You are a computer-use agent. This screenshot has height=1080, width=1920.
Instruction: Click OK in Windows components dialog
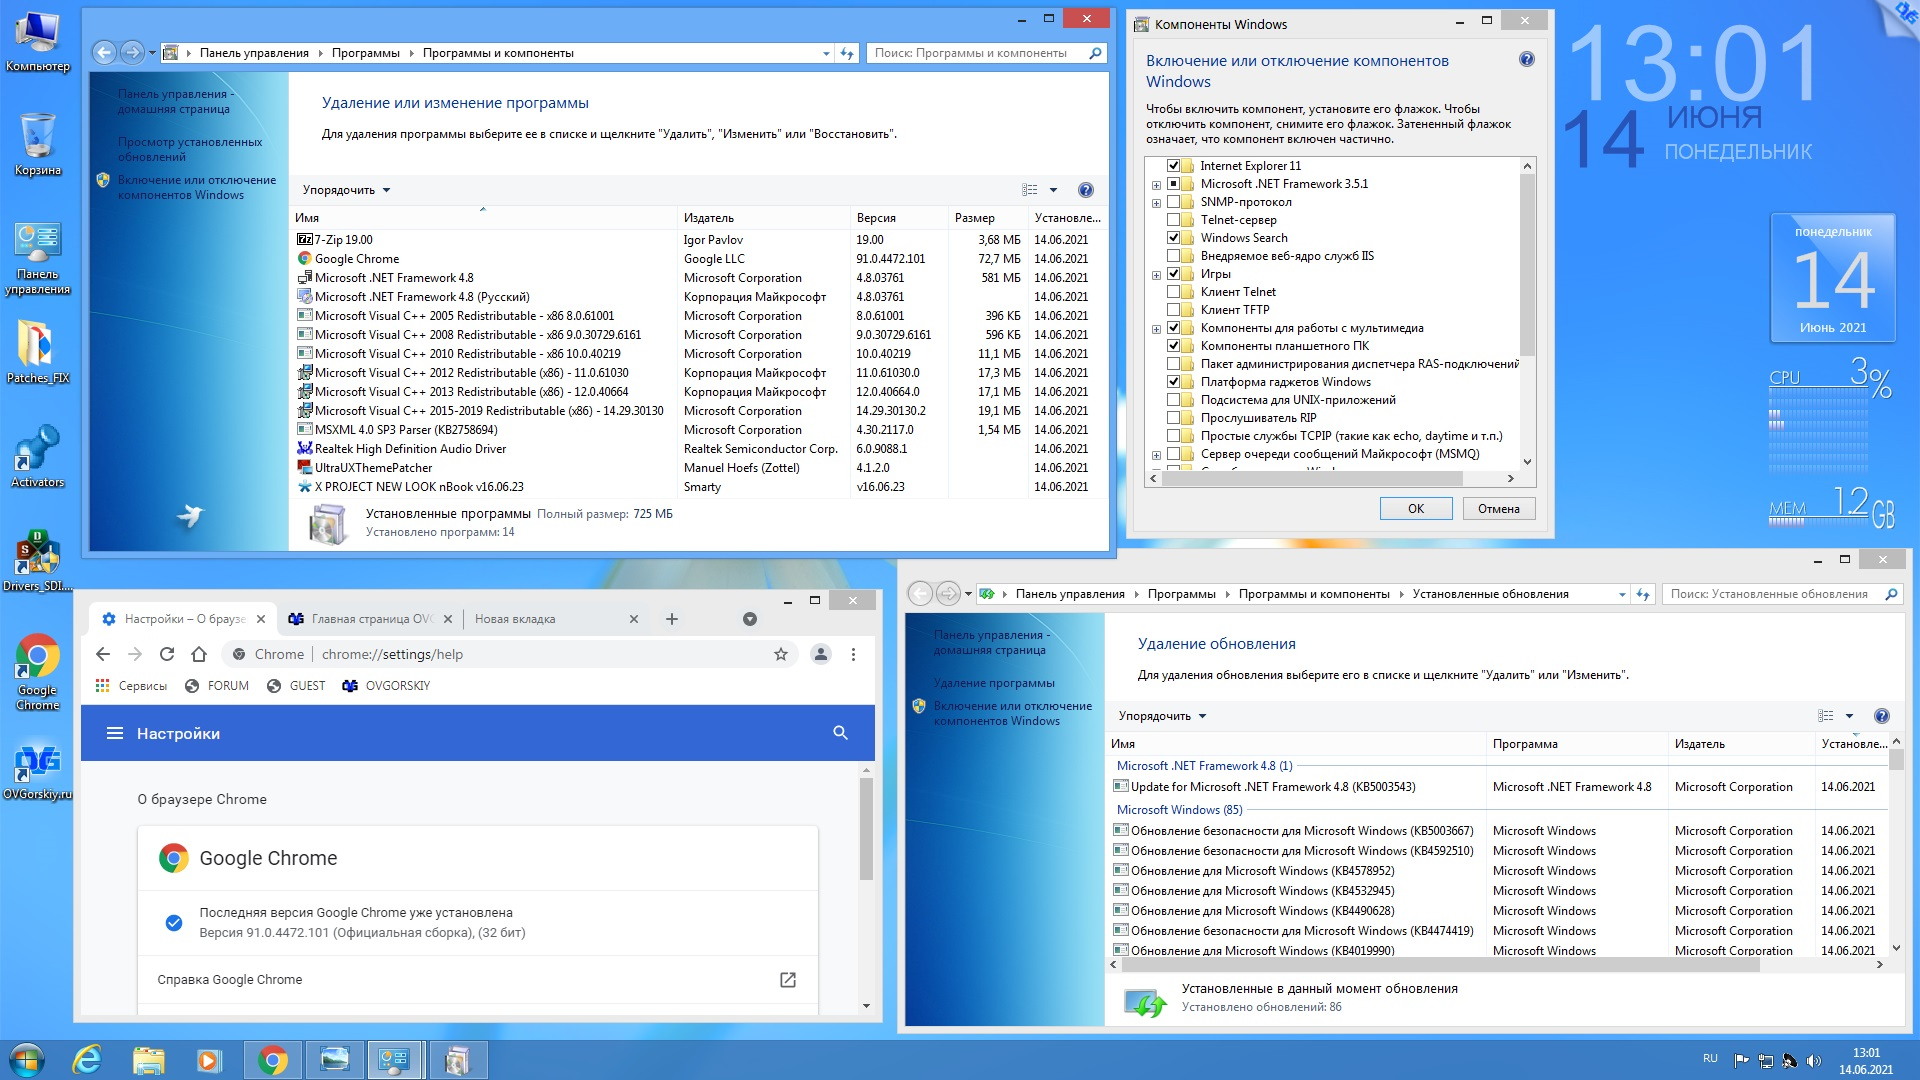click(x=1415, y=508)
